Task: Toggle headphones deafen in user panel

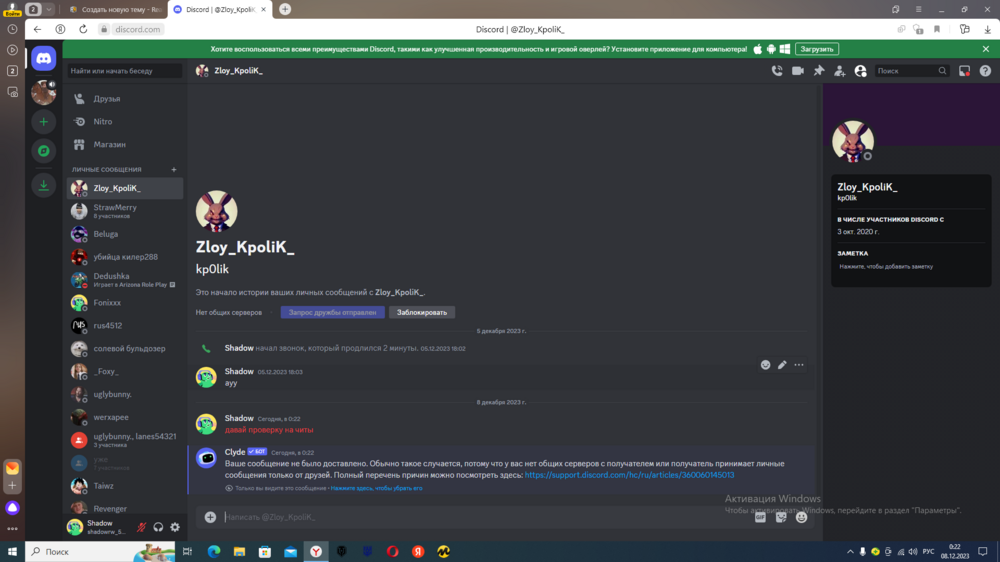Action: pos(158,527)
